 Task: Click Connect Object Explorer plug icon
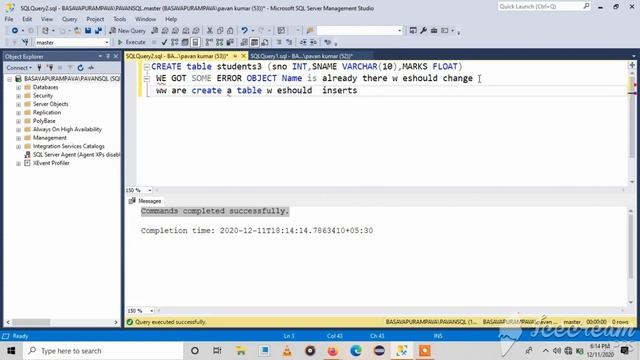(x=39, y=68)
